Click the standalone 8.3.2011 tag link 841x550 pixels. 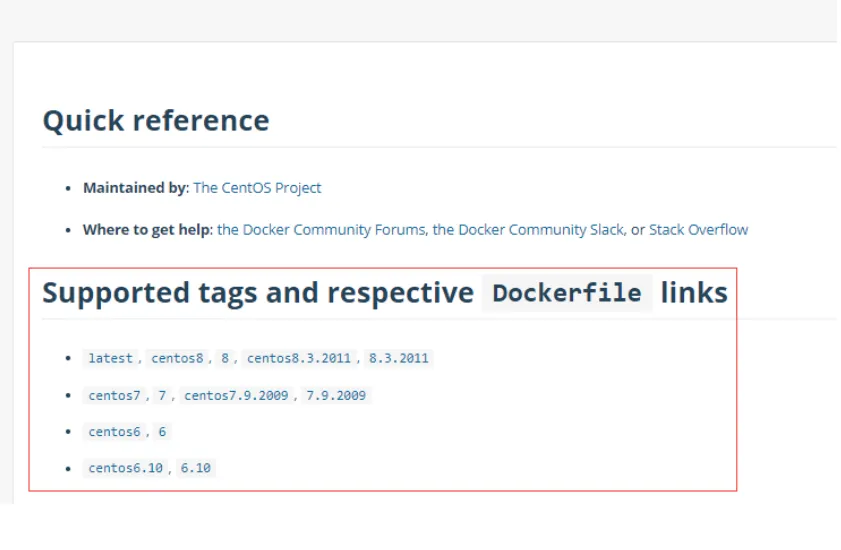[398, 358]
